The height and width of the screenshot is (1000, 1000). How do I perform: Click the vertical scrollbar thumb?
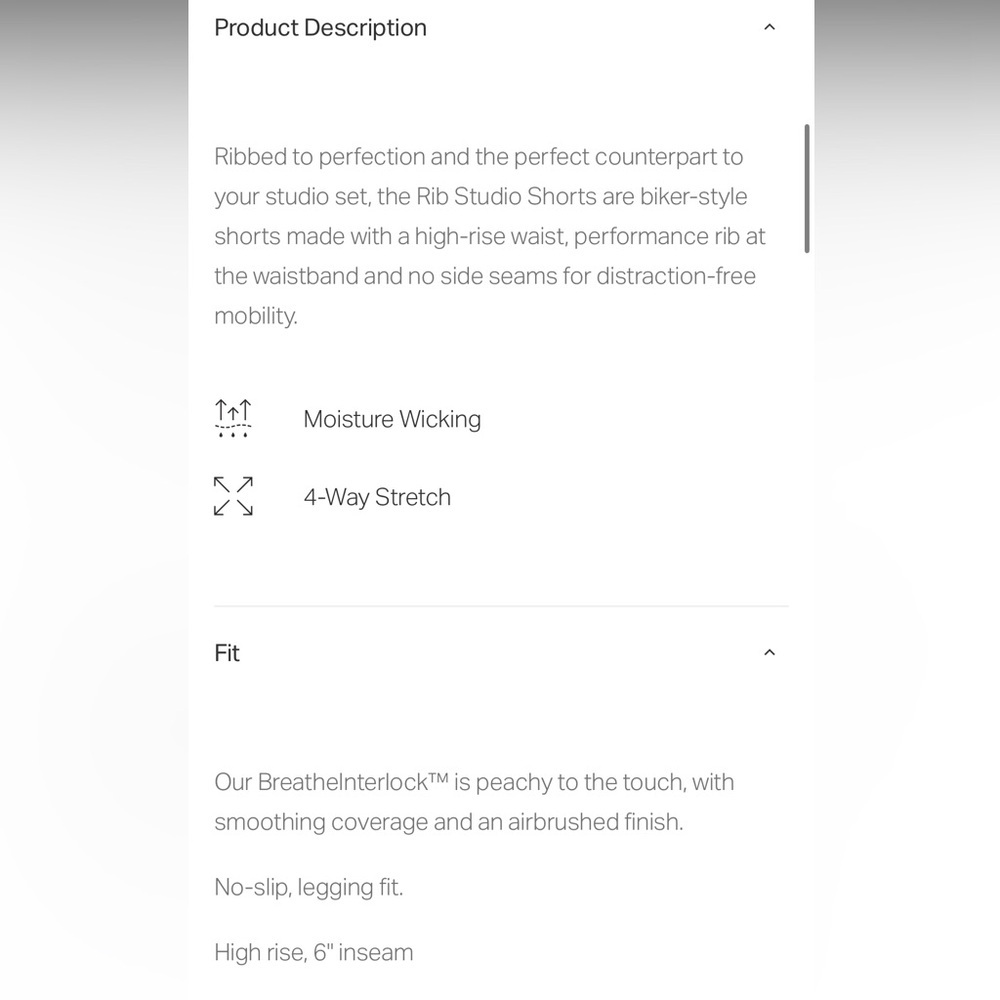pos(807,189)
